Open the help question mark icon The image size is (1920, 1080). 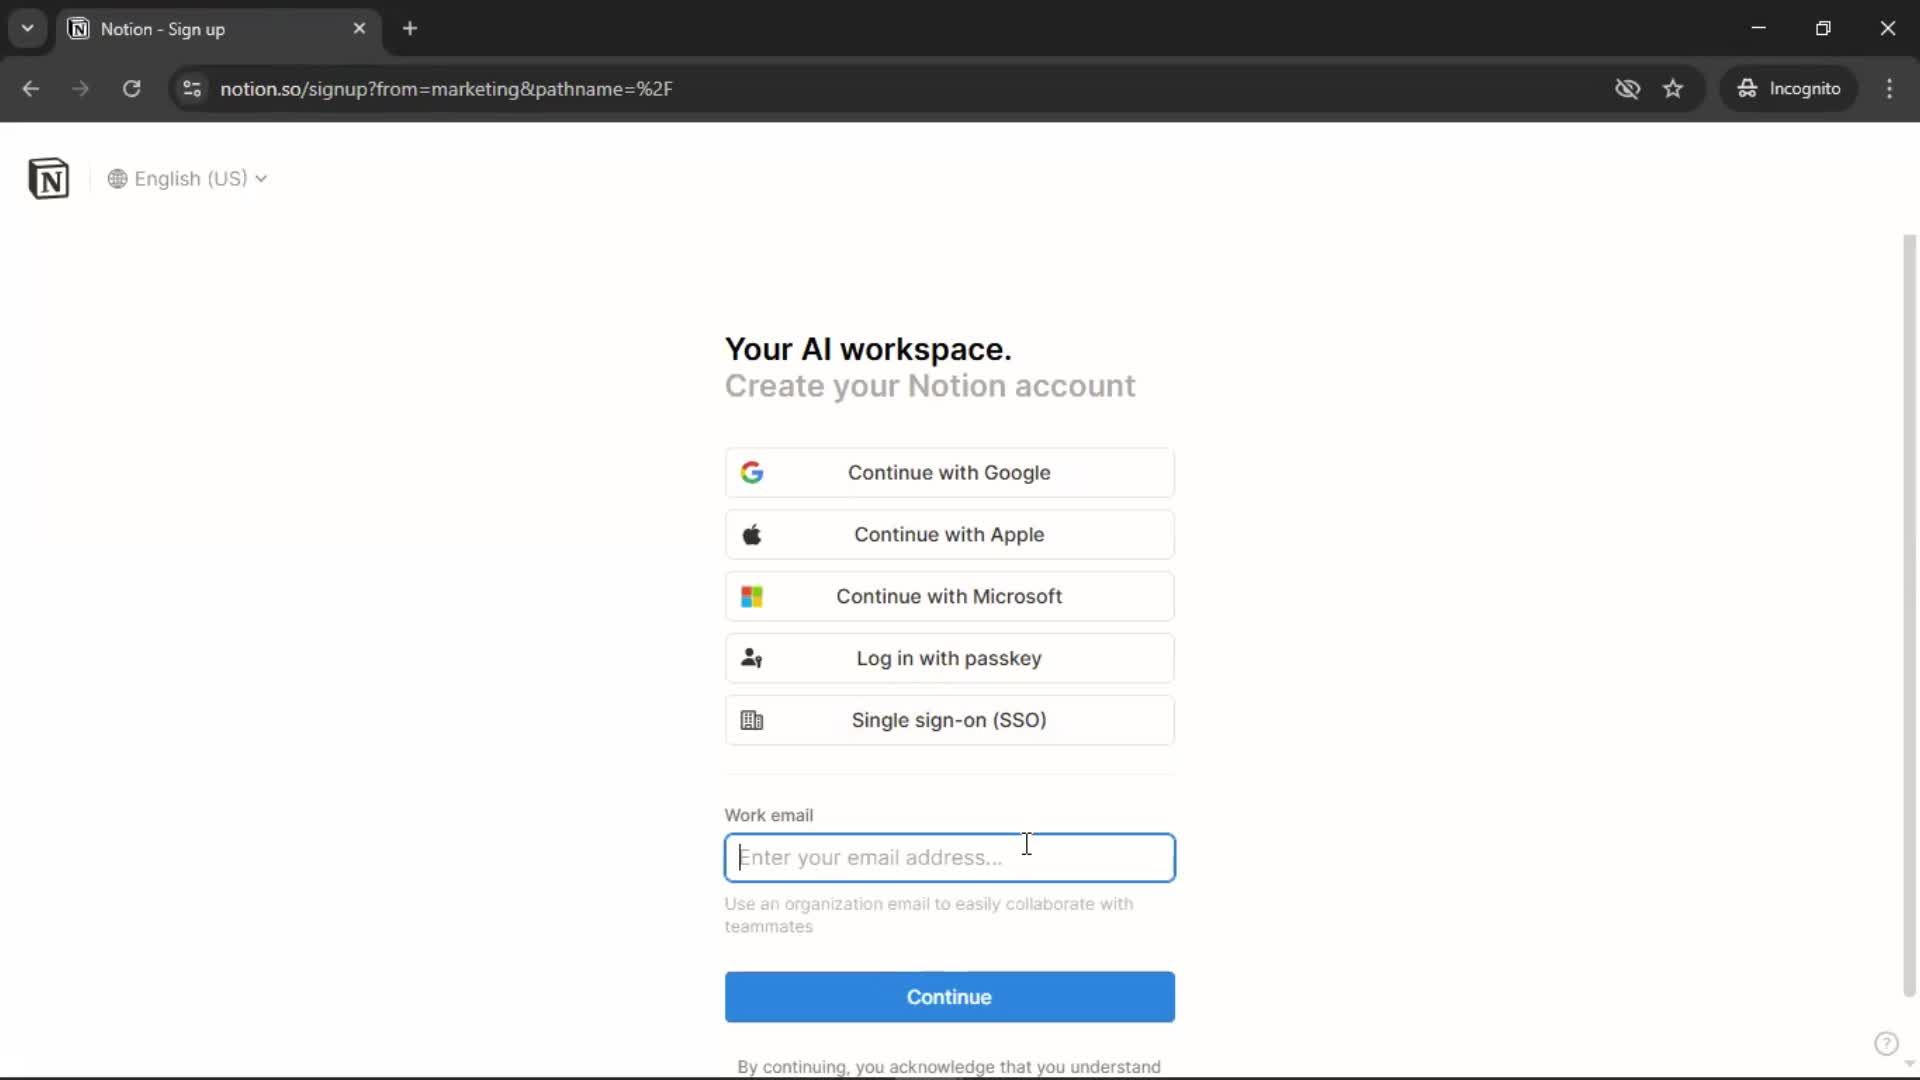click(1885, 1044)
